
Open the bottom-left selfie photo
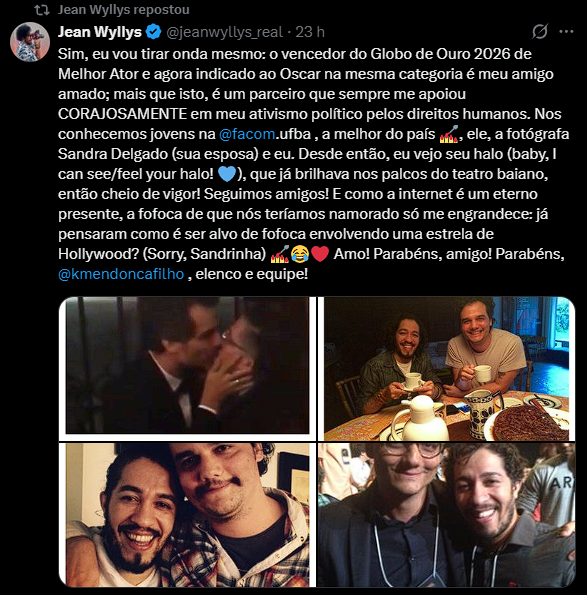click(x=187, y=515)
